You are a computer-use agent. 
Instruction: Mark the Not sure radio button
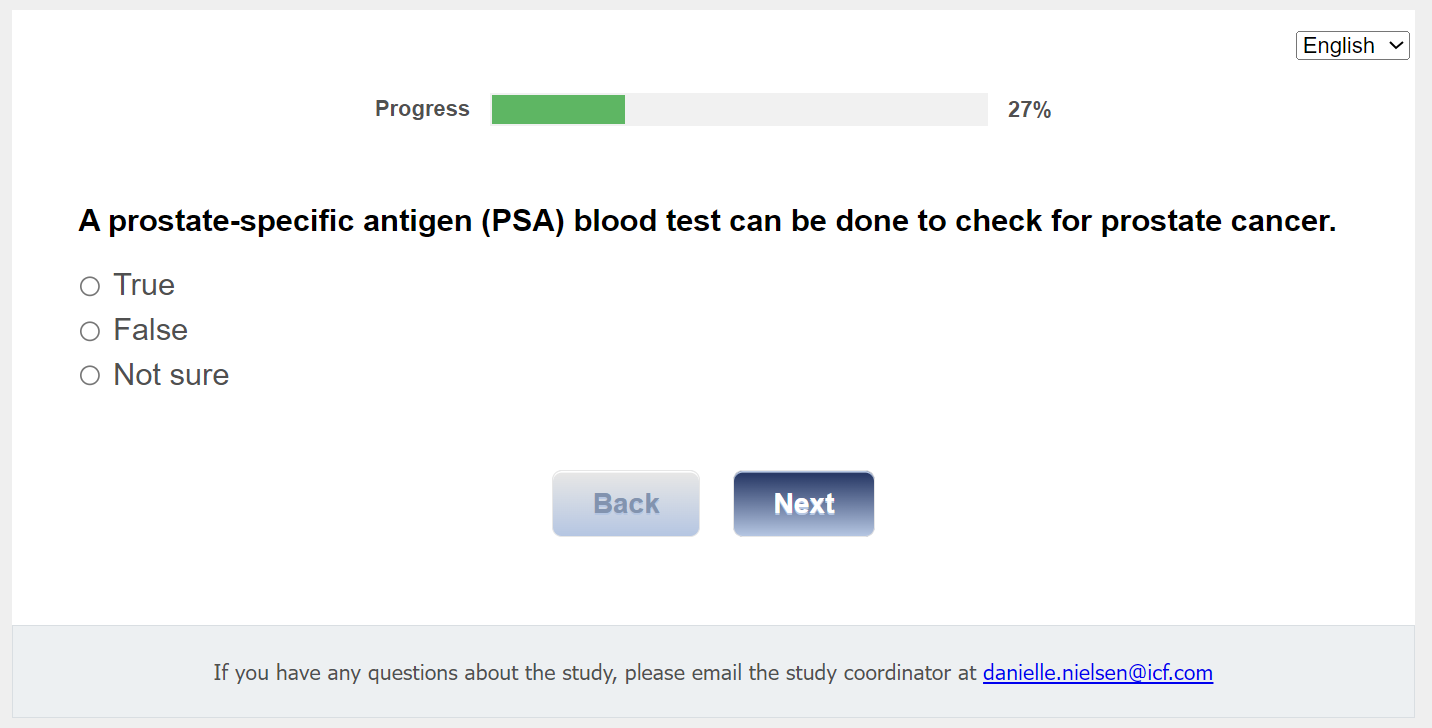point(90,376)
